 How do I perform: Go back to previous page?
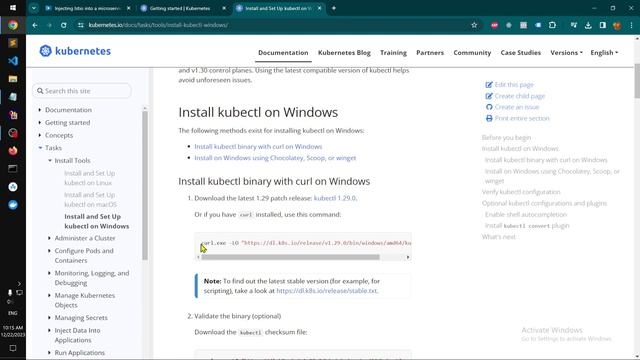tap(35, 25)
